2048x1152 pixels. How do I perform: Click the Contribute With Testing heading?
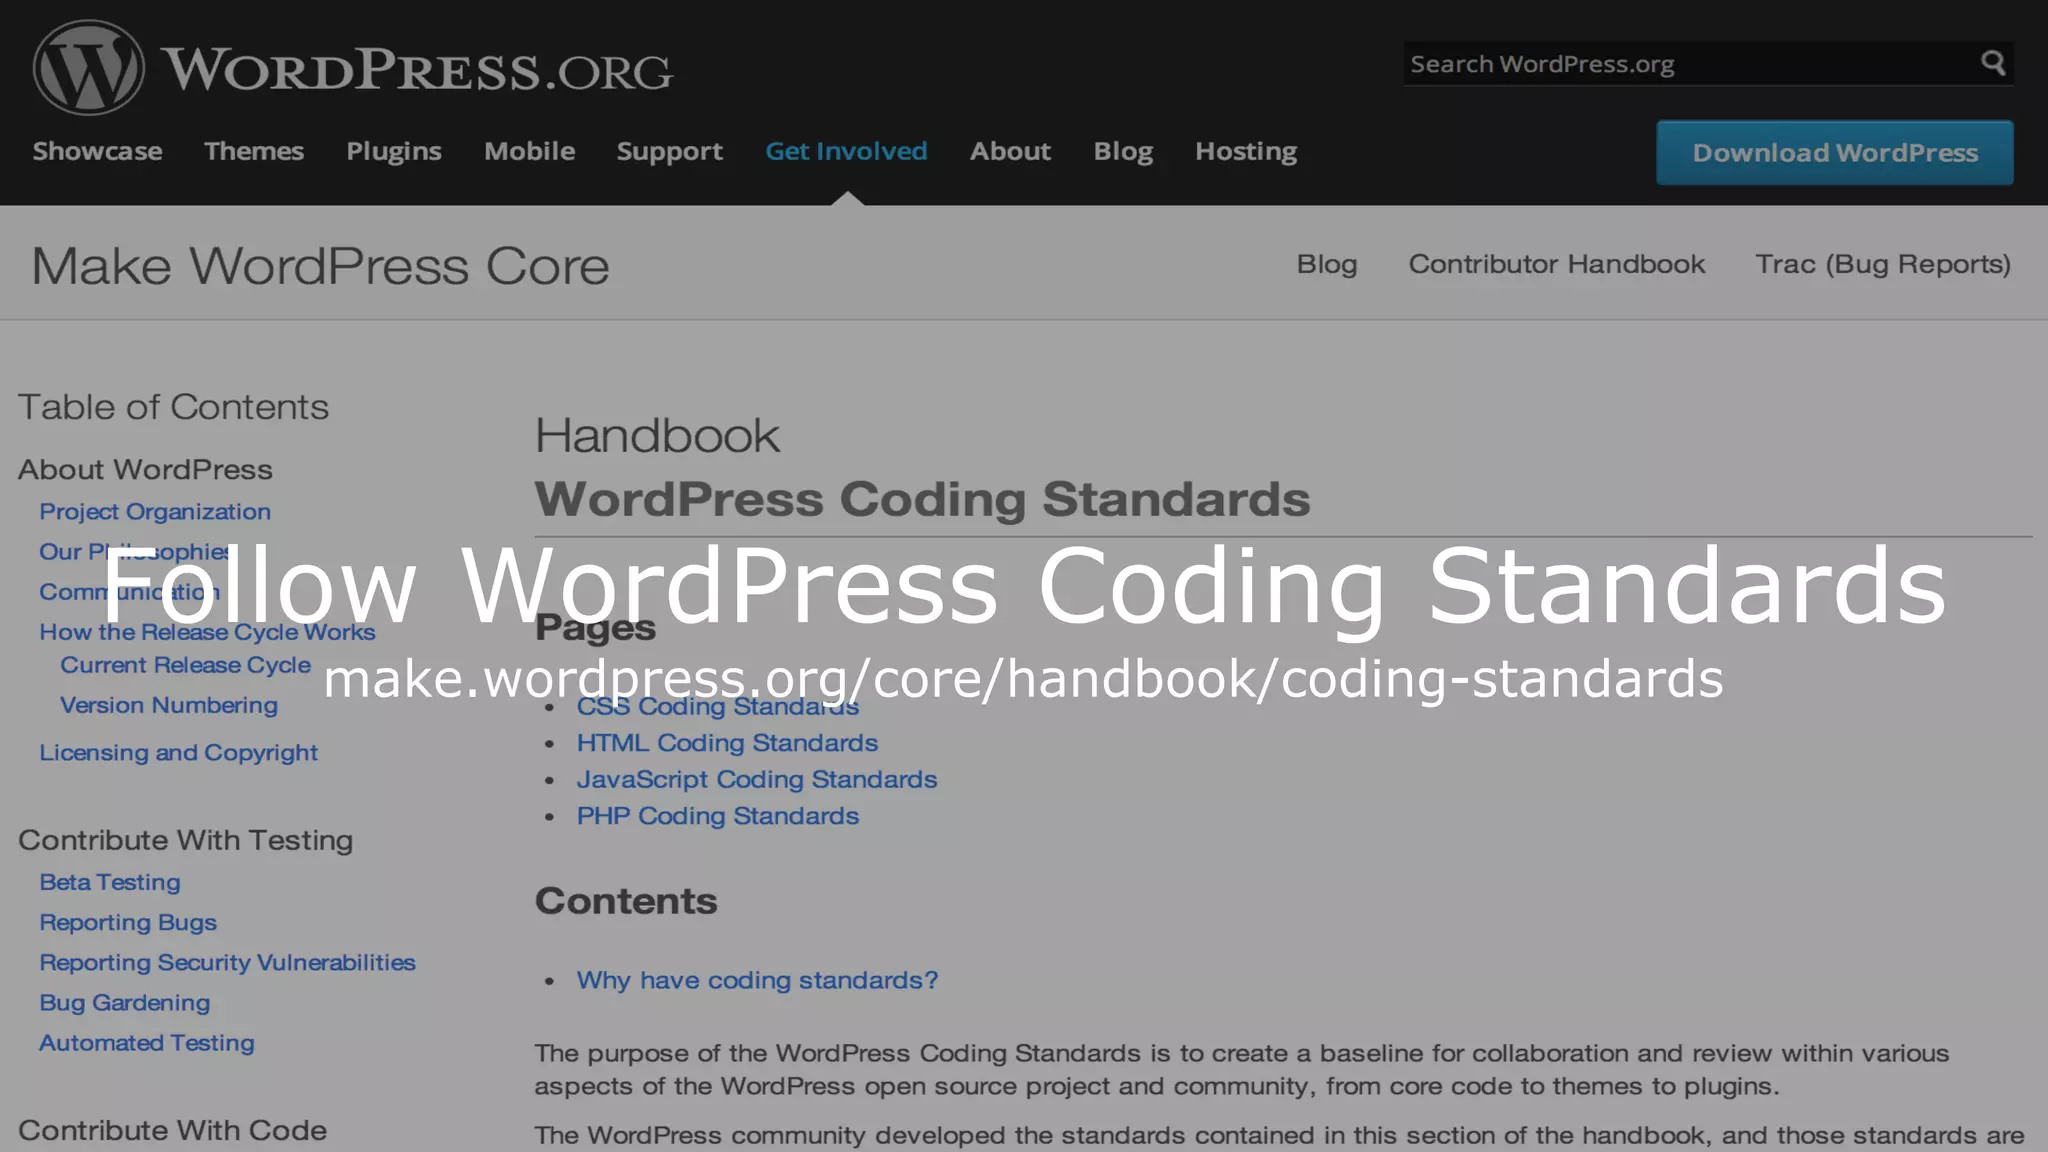186,840
